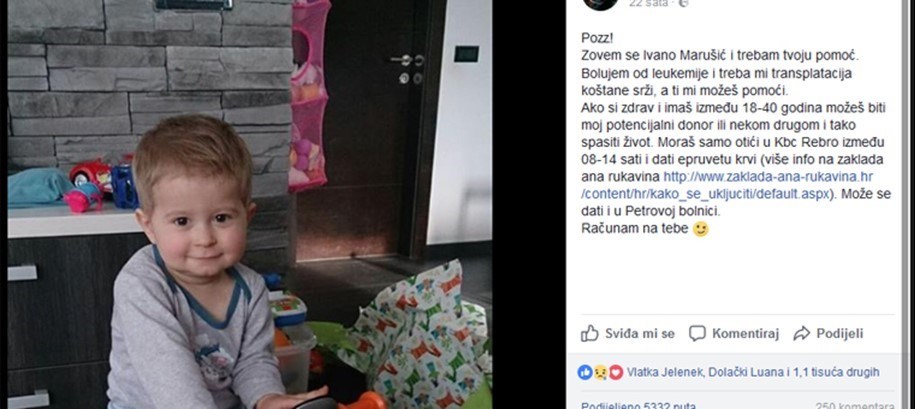Click the photo of the child
This screenshot has width=915, height=409.
coord(250,204)
